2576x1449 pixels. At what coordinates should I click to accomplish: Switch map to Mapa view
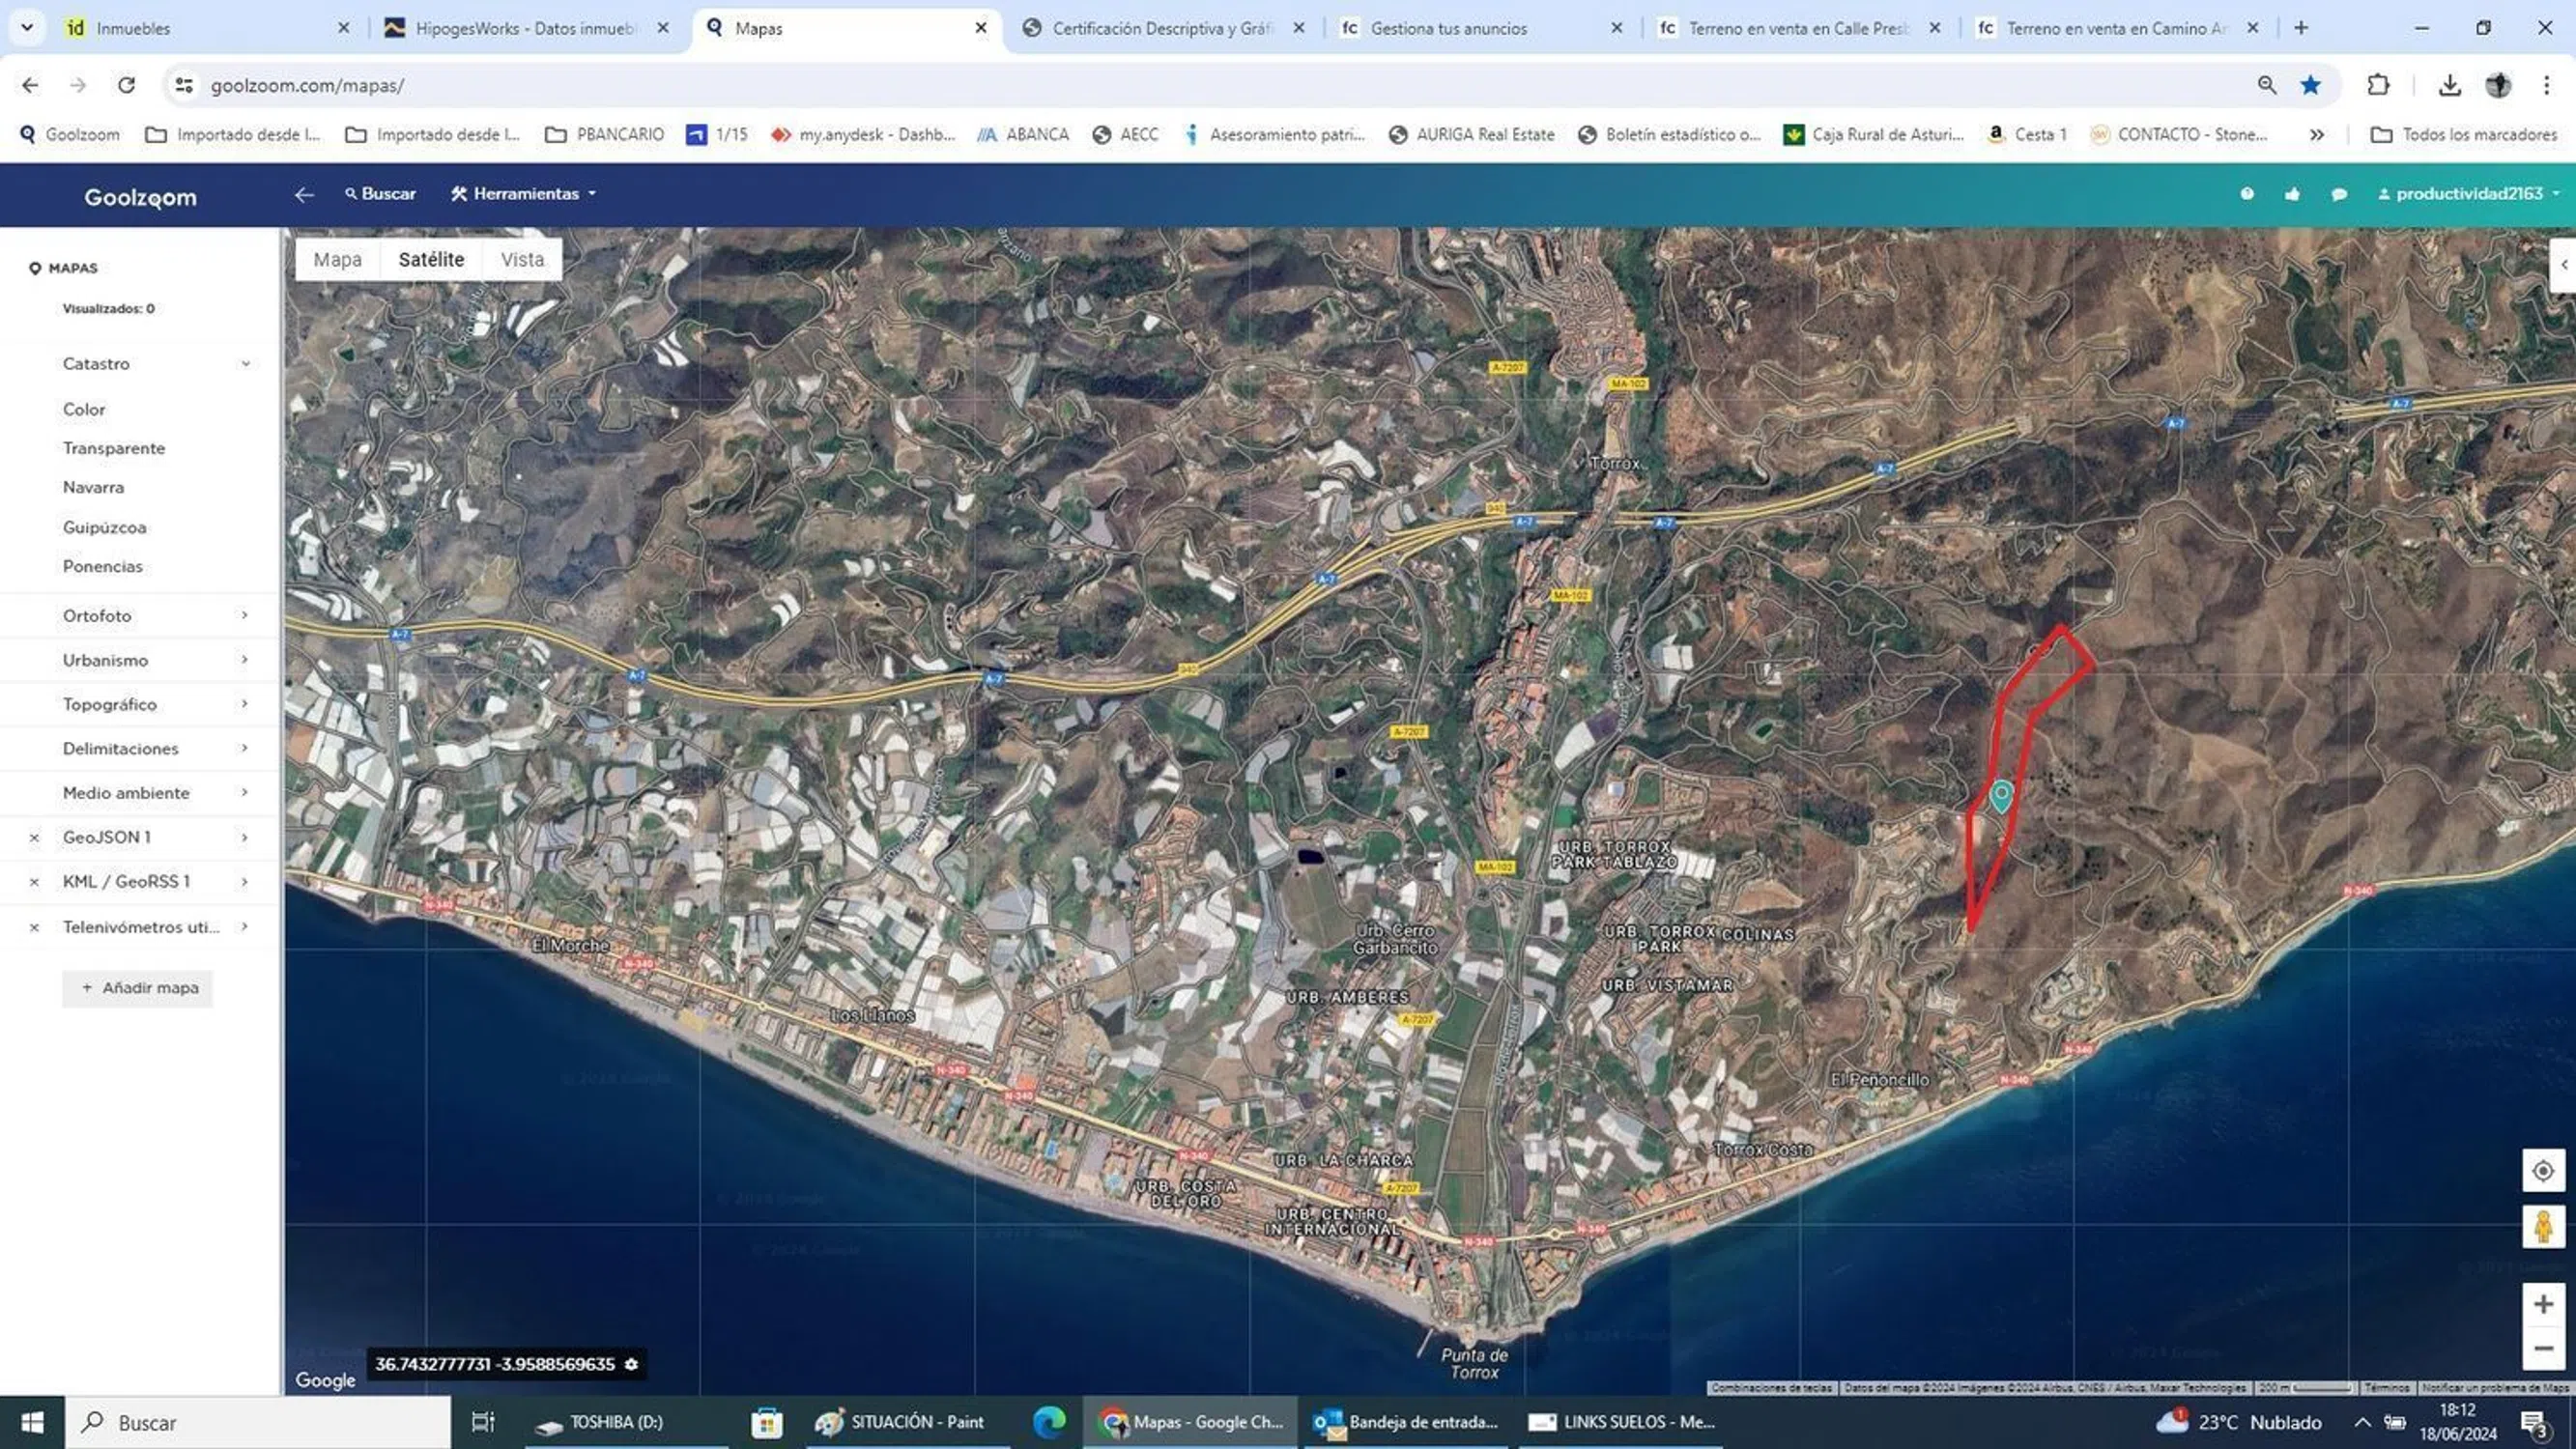[x=337, y=260]
